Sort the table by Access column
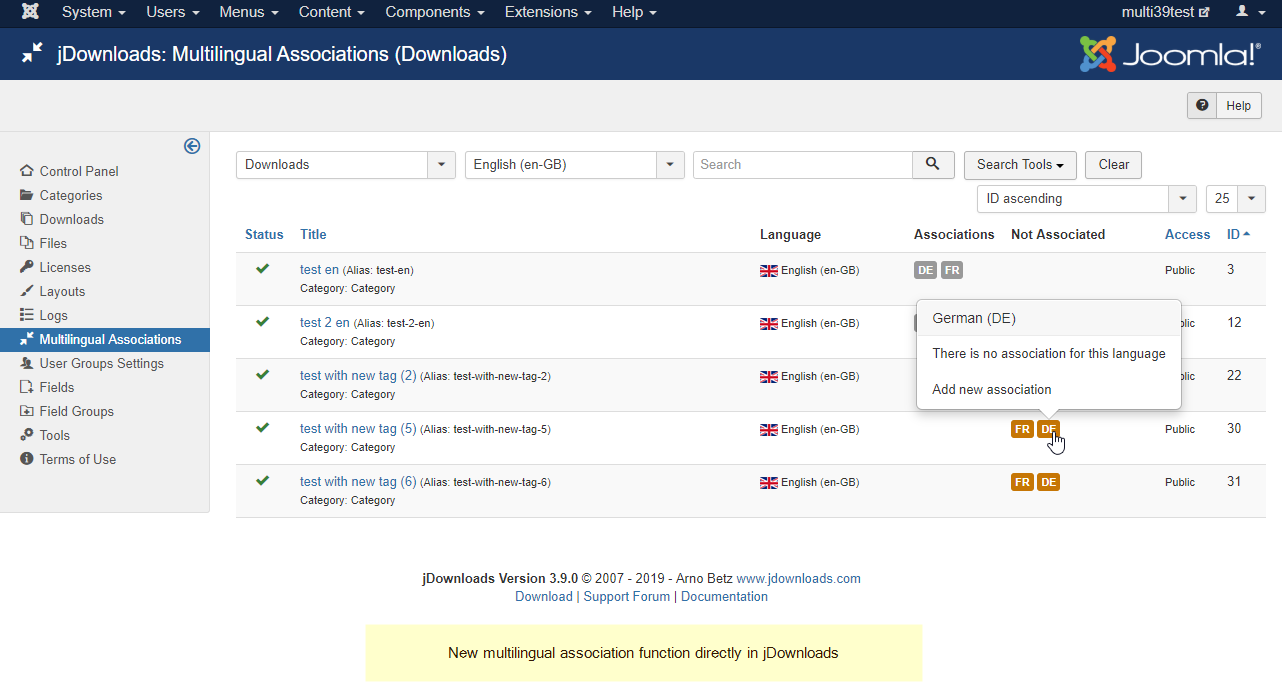 pos(1188,235)
